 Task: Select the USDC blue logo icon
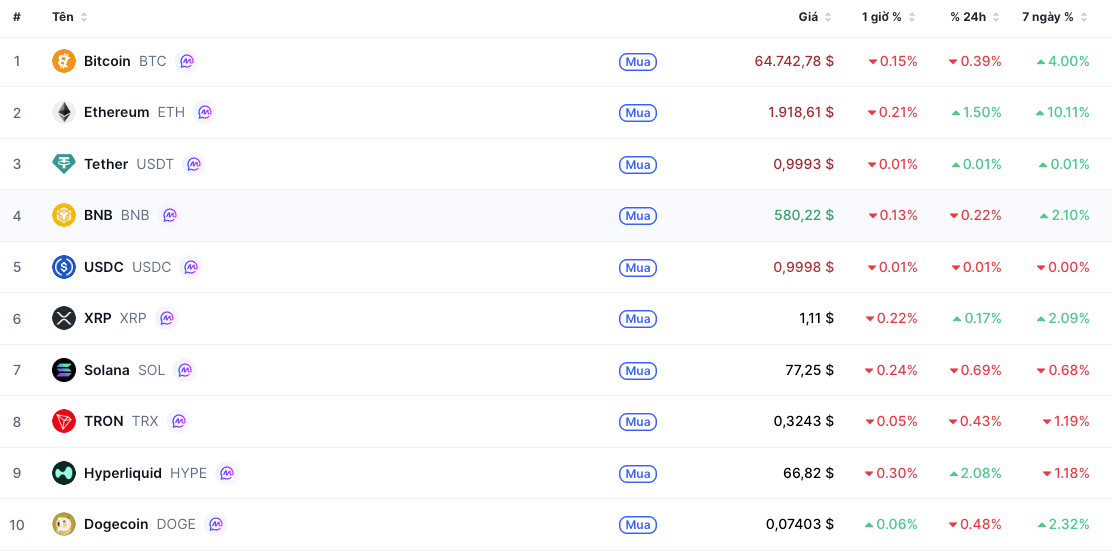click(x=64, y=267)
